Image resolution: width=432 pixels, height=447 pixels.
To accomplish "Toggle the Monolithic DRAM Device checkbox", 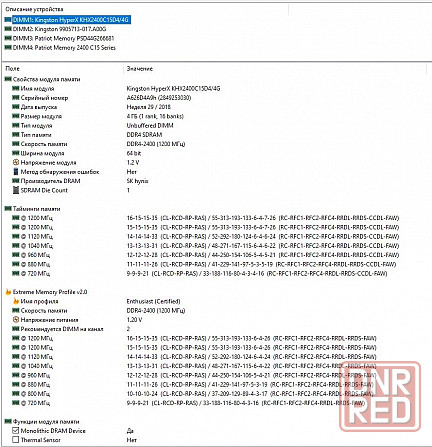I will [x=16, y=431].
